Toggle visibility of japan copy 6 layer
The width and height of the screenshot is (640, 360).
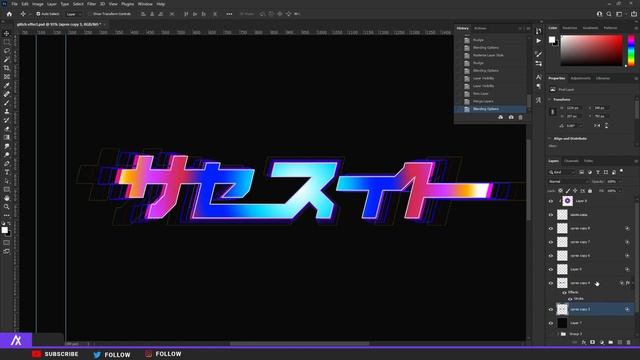click(551, 256)
